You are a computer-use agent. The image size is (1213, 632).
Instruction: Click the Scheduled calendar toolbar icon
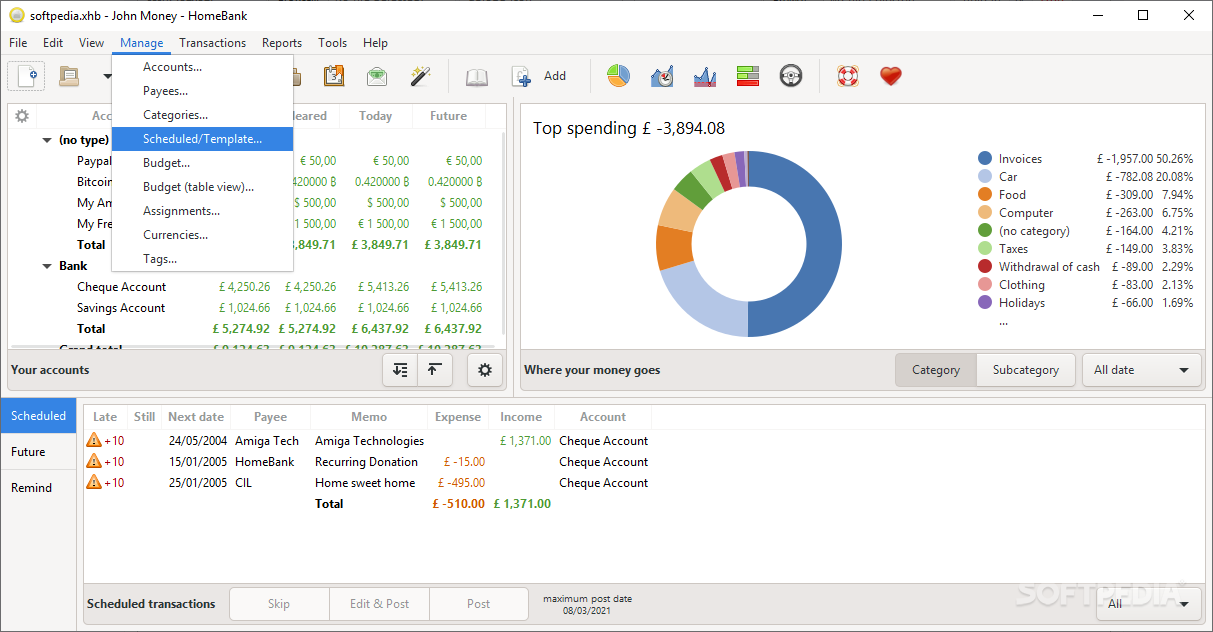pos(334,76)
